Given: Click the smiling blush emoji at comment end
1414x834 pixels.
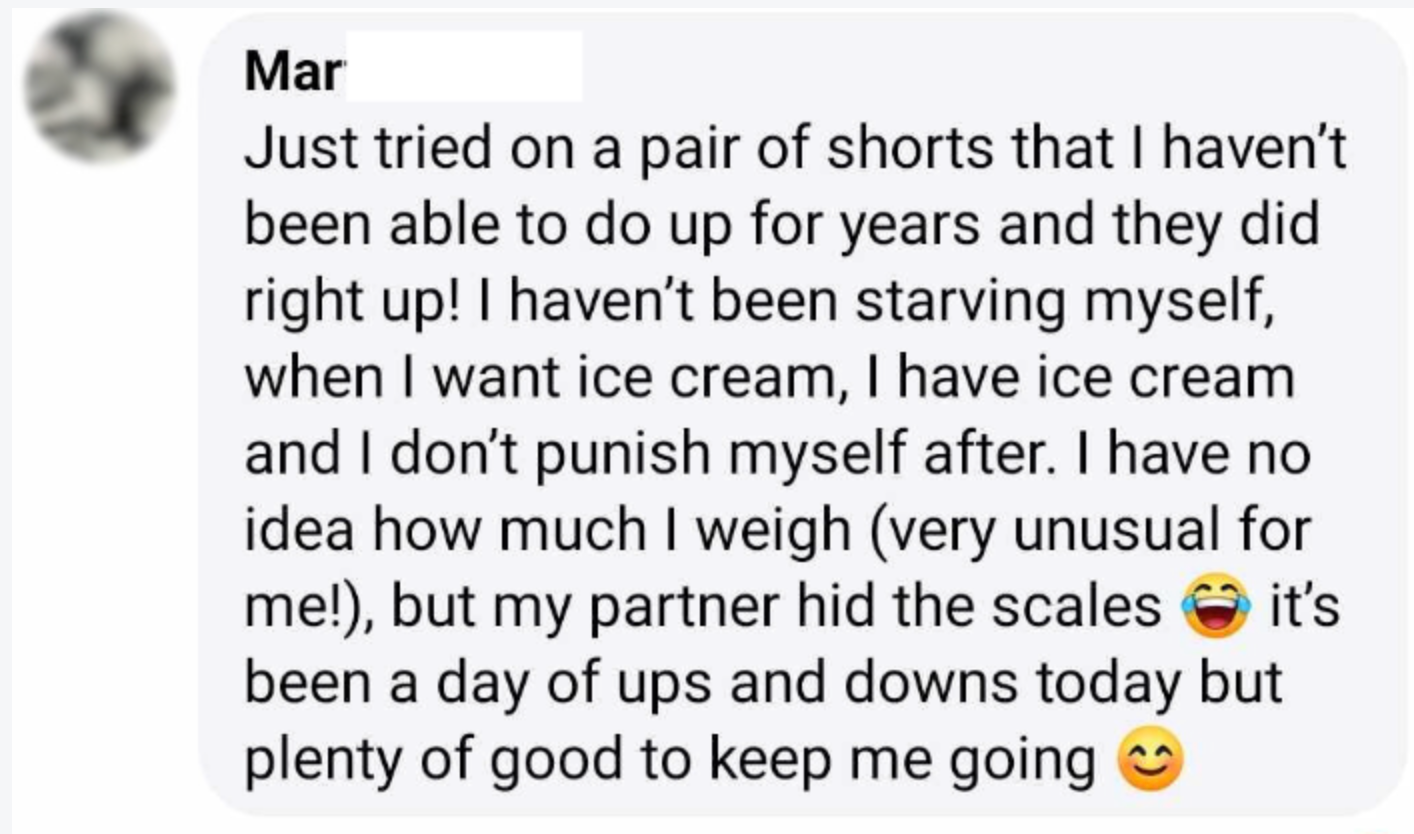Looking at the screenshot, I should [x=1151, y=763].
